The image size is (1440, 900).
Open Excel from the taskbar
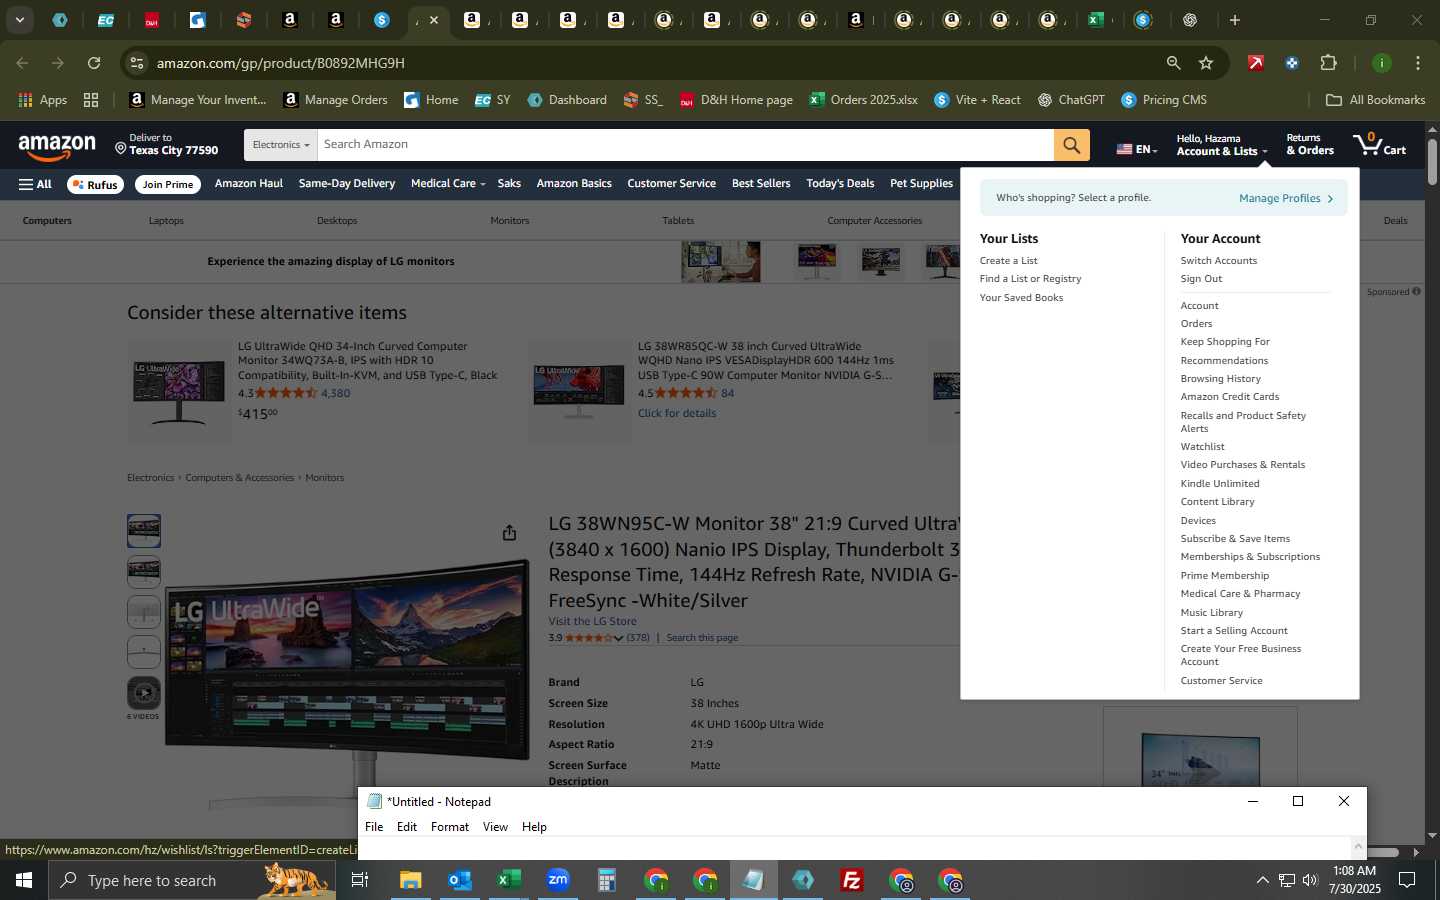(x=509, y=880)
